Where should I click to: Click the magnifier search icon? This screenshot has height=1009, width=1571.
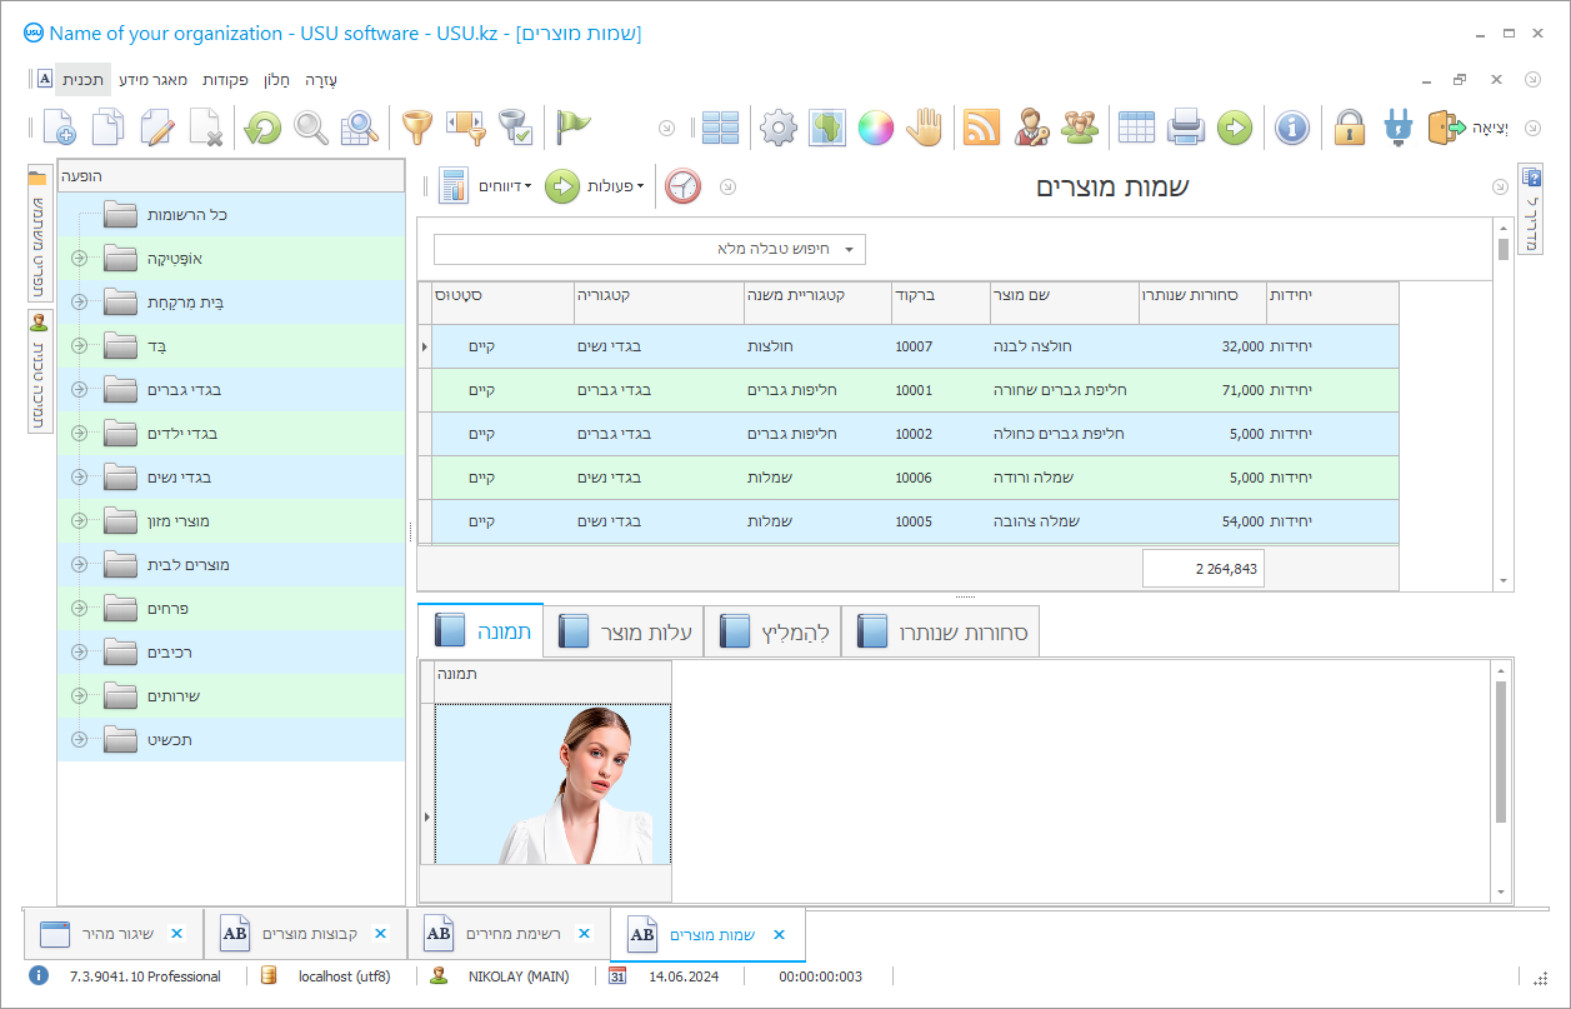[311, 128]
